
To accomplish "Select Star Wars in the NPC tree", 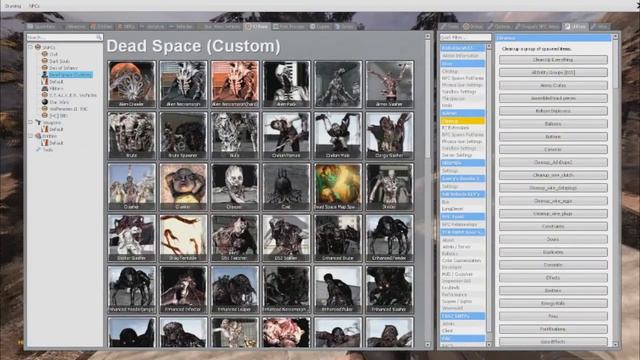I will [x=59, y=102].
